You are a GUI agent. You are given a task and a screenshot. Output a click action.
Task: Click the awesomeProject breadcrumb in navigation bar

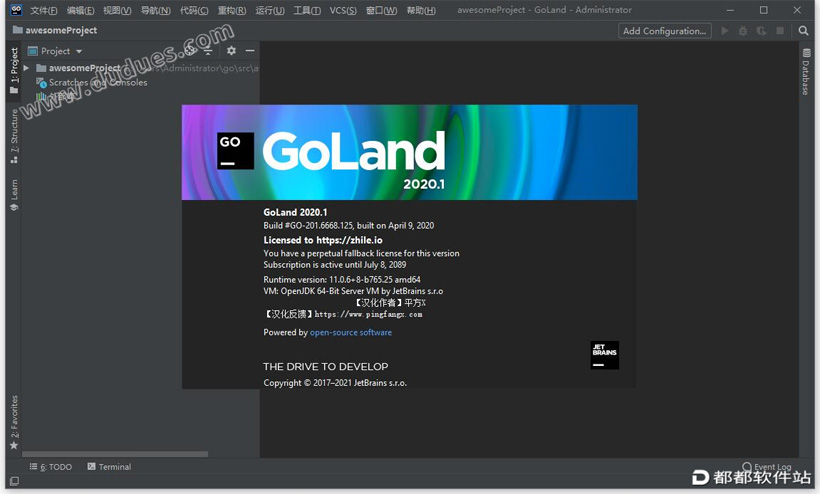tap(55, 30)
